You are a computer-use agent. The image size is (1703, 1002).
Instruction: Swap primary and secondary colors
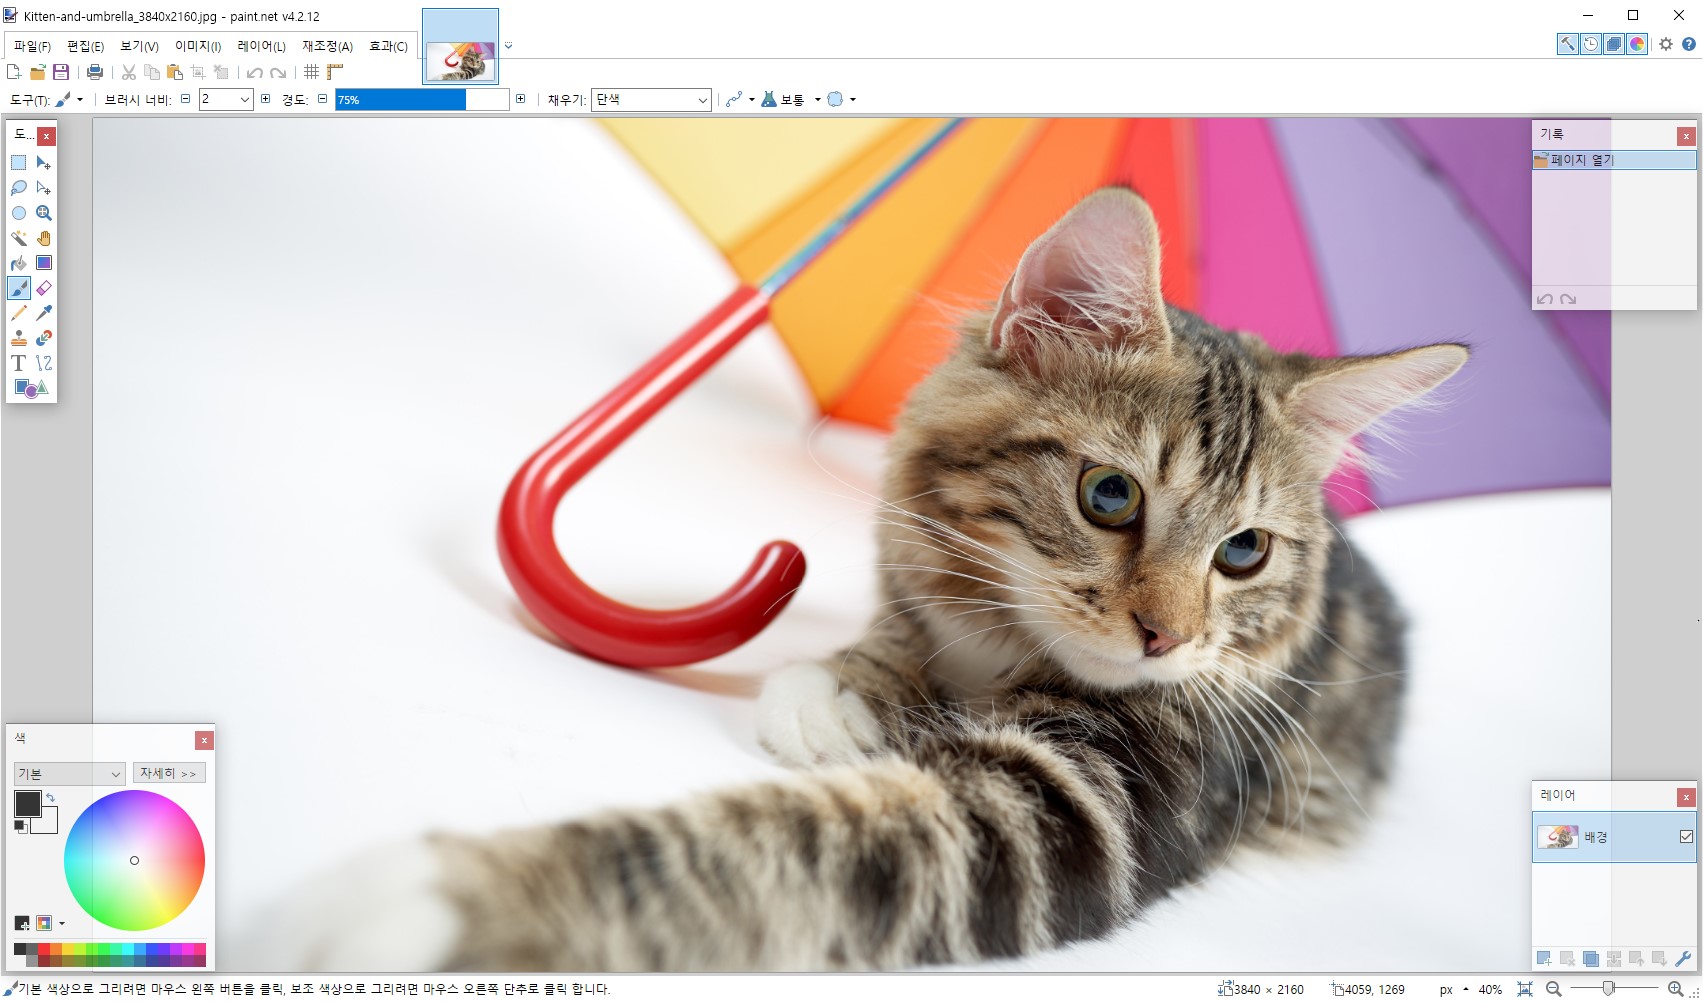pos(50,797)
